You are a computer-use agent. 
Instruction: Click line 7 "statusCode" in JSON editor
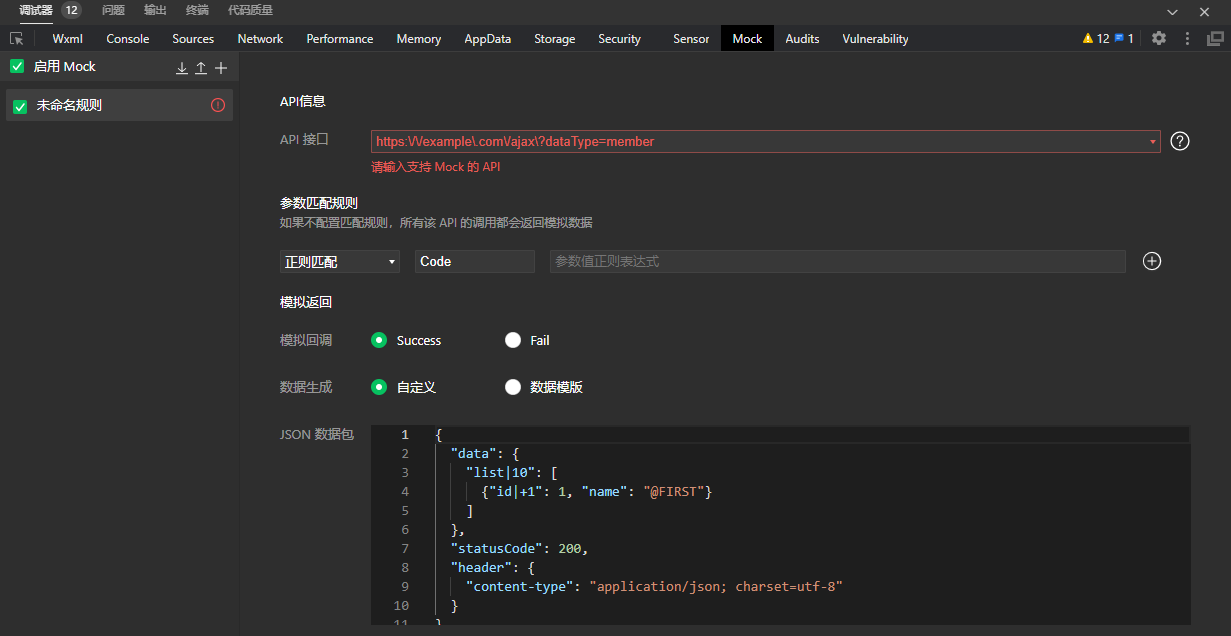[x=519, y=549]
